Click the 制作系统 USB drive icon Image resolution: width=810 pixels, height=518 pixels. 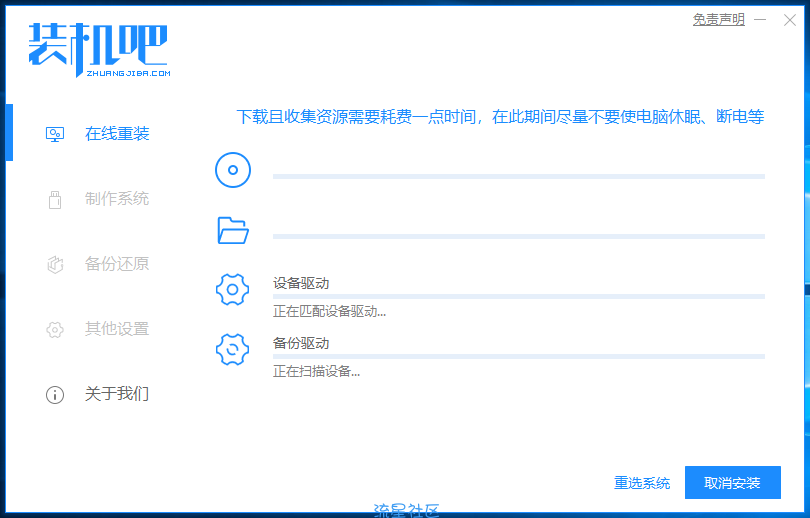click(55, 199)
